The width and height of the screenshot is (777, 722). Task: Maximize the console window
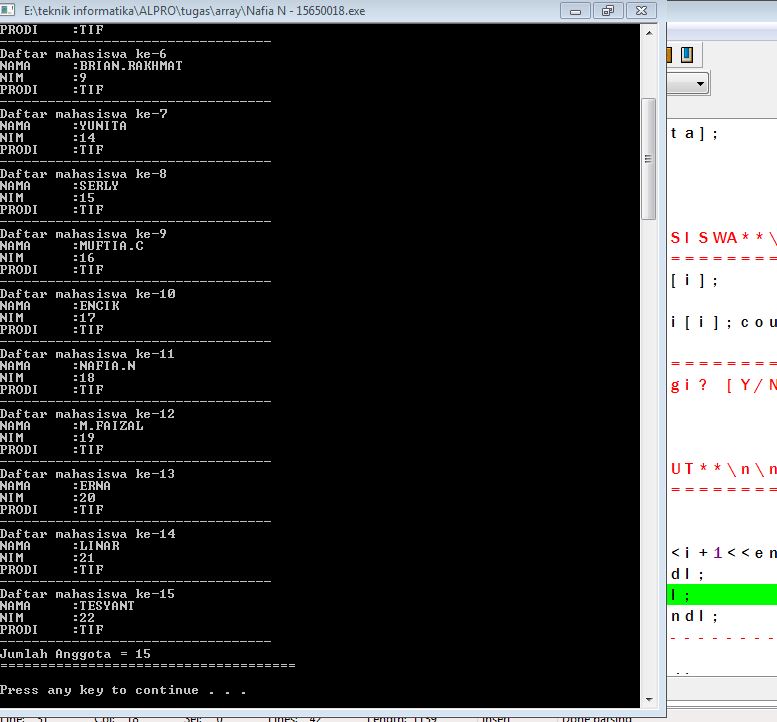[608, 11]
